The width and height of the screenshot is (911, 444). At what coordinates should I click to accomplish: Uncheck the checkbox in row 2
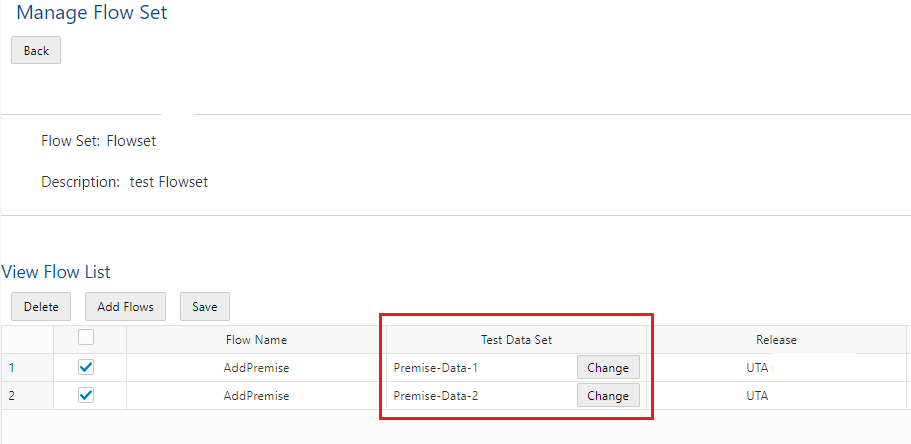[x=86, y=395]
